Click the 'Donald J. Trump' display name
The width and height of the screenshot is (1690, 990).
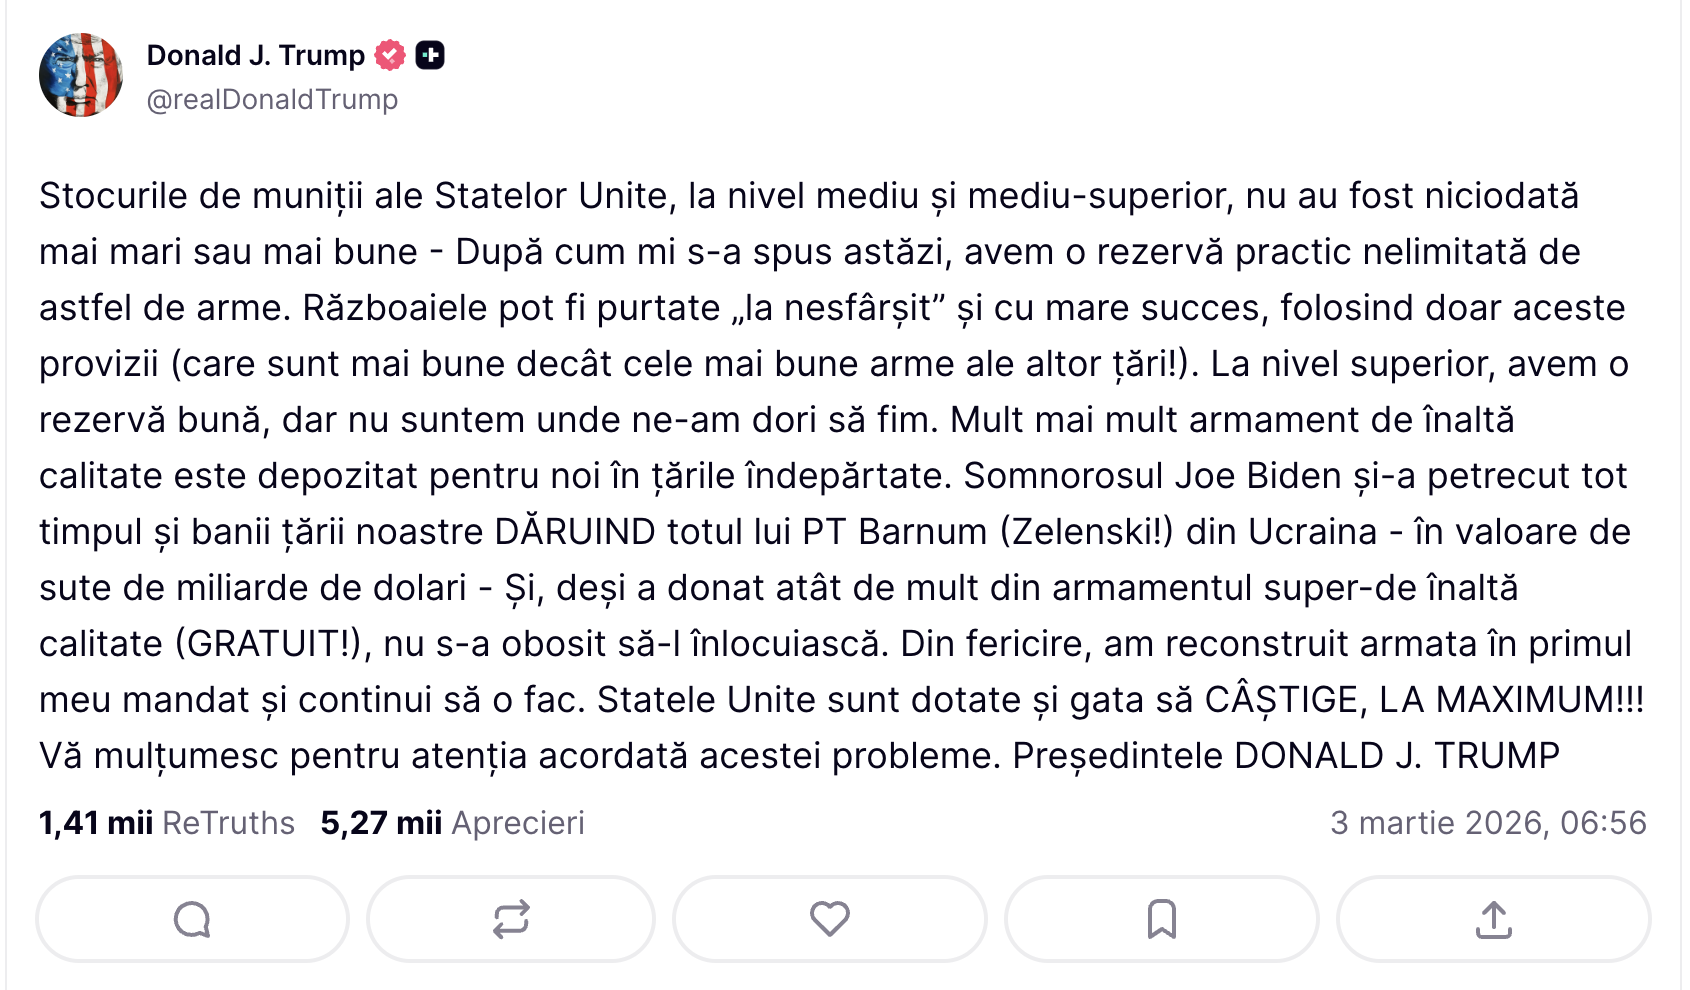pyautogui.click(x=255, y=55)
